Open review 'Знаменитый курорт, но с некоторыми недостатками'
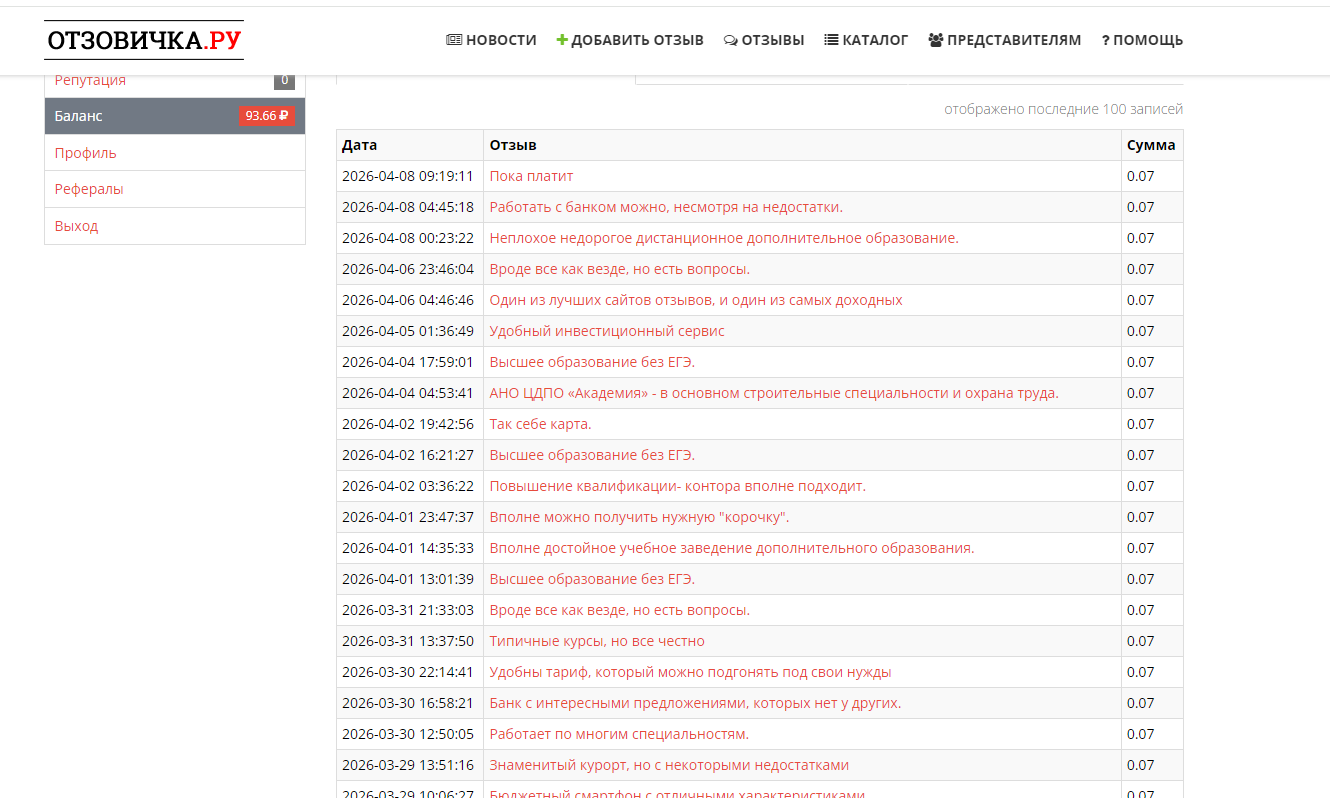 (669, 765)
